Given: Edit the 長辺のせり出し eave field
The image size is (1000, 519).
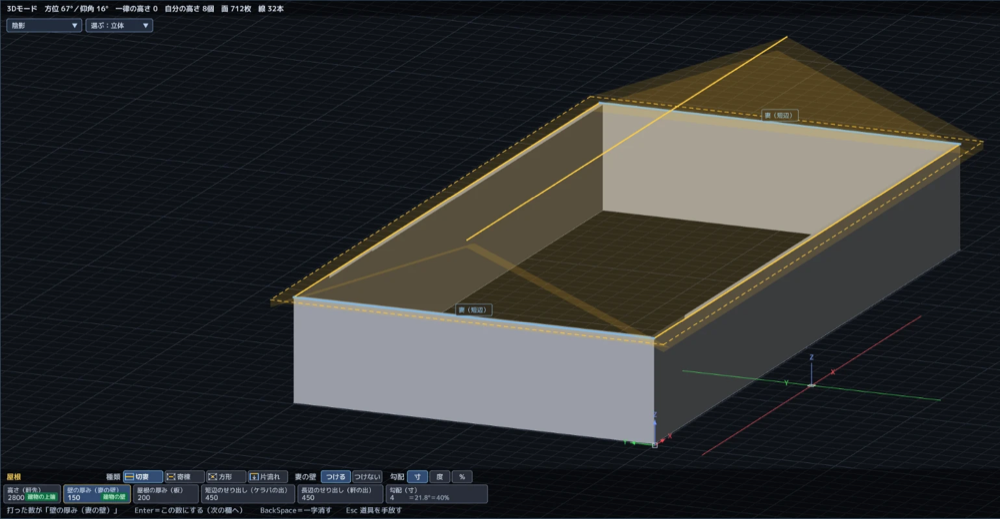Looking at the screenshot, I should 340,494.
